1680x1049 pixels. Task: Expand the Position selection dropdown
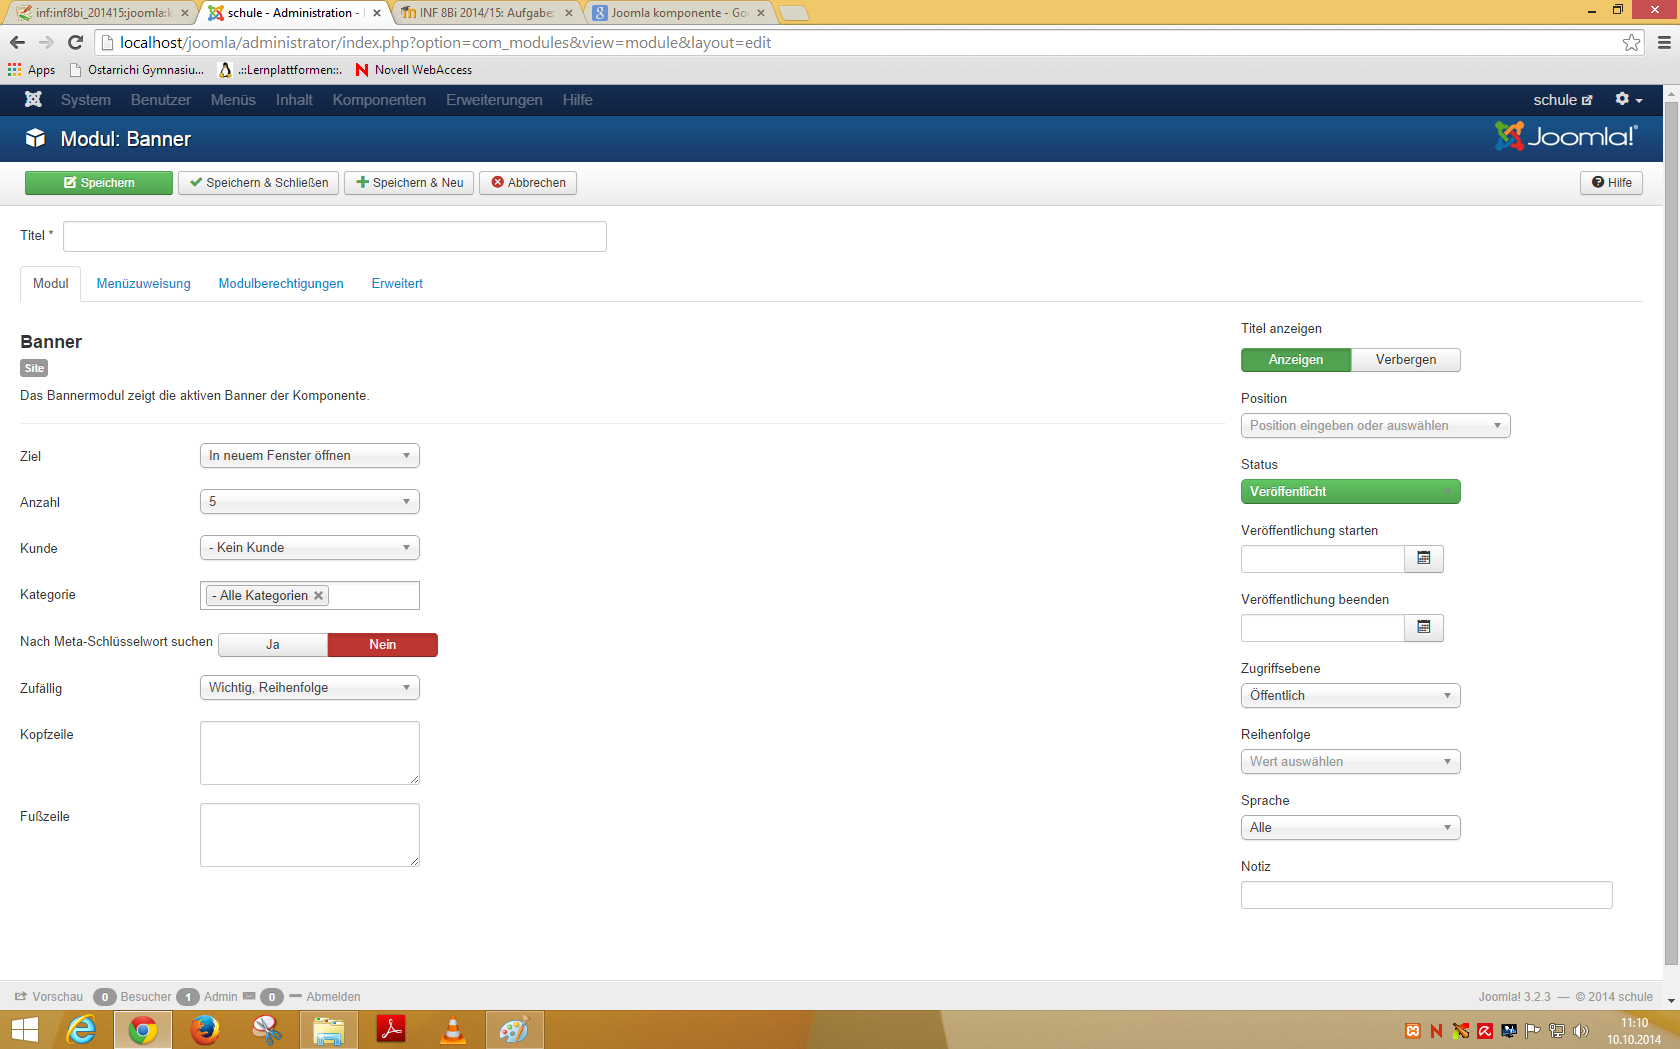click(x=1375, y=426)
